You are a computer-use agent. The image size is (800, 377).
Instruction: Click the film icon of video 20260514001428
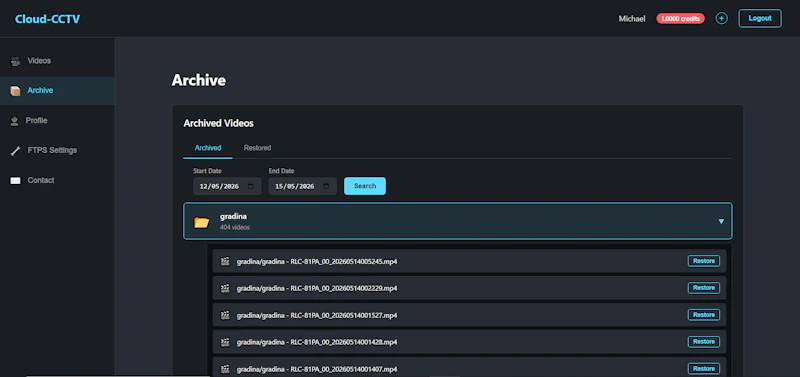click(224, 342)
